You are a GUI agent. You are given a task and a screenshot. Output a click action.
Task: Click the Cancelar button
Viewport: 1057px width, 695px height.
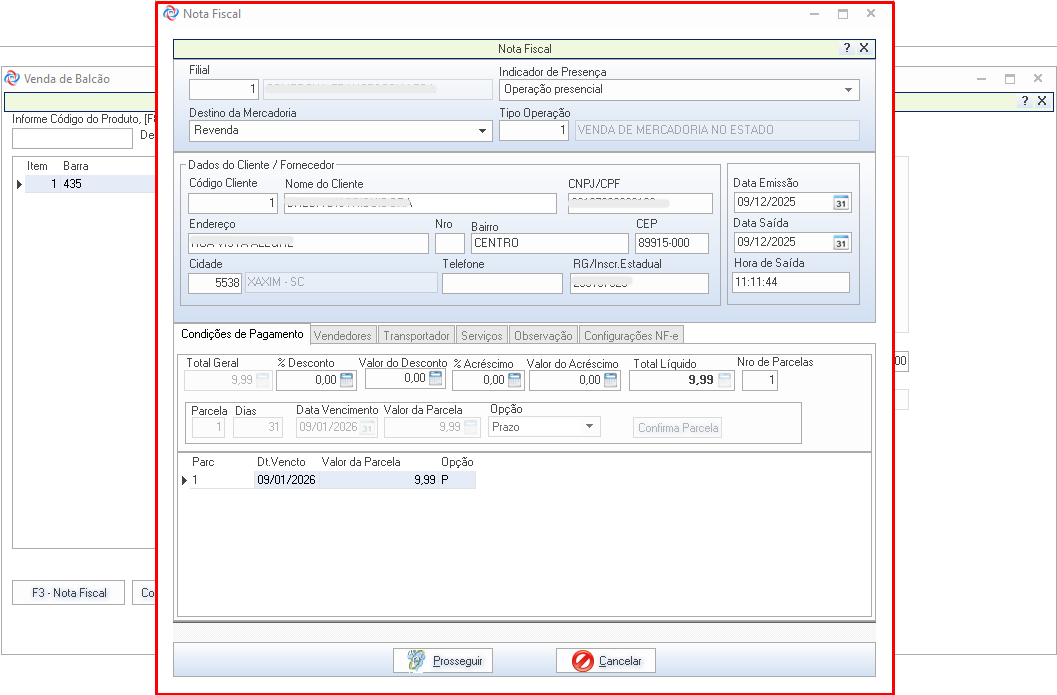pos(605,661)
